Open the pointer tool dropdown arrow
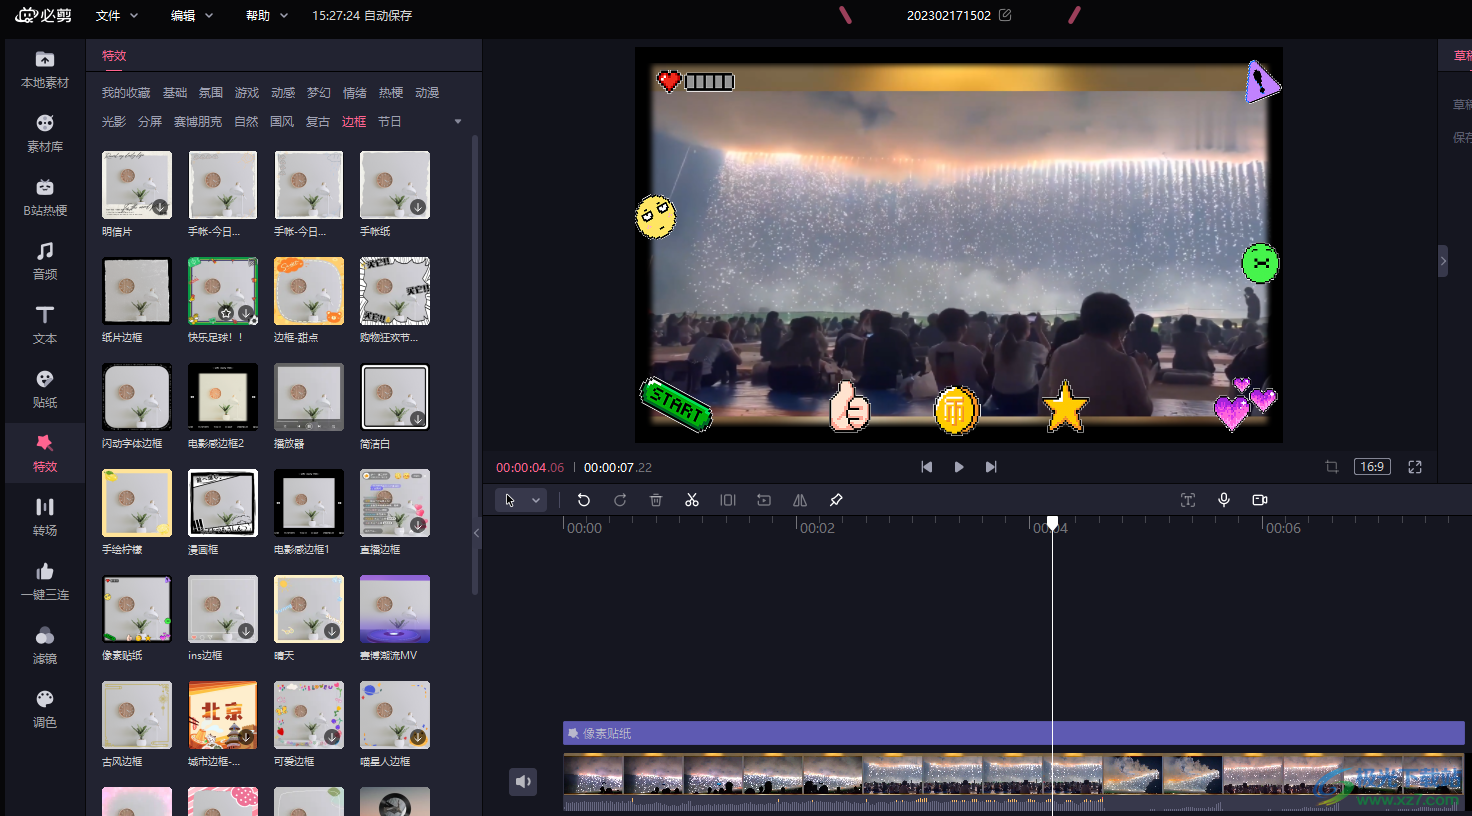 [x=536, y=500]
